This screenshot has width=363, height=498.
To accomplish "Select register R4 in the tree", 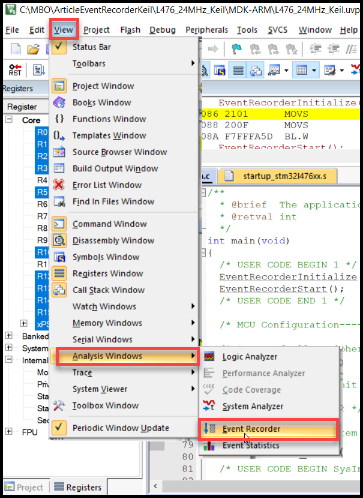I will [x=42, y=180].
